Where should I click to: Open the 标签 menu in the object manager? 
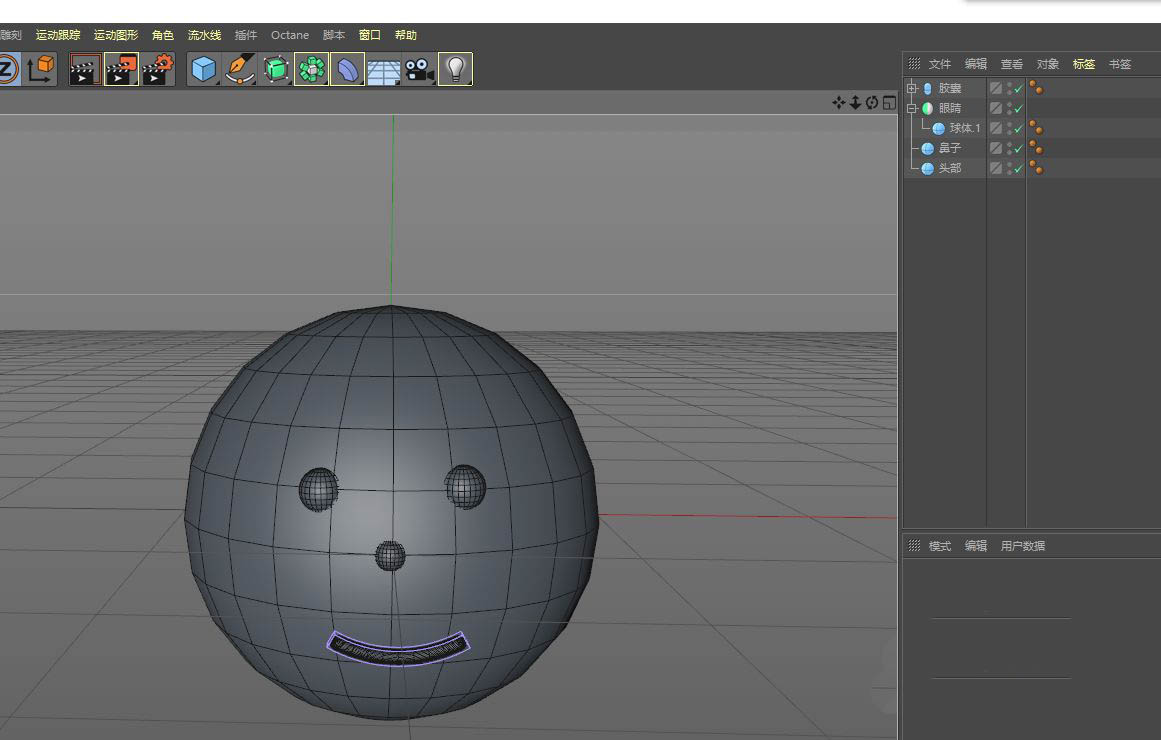click(1083, 64)
